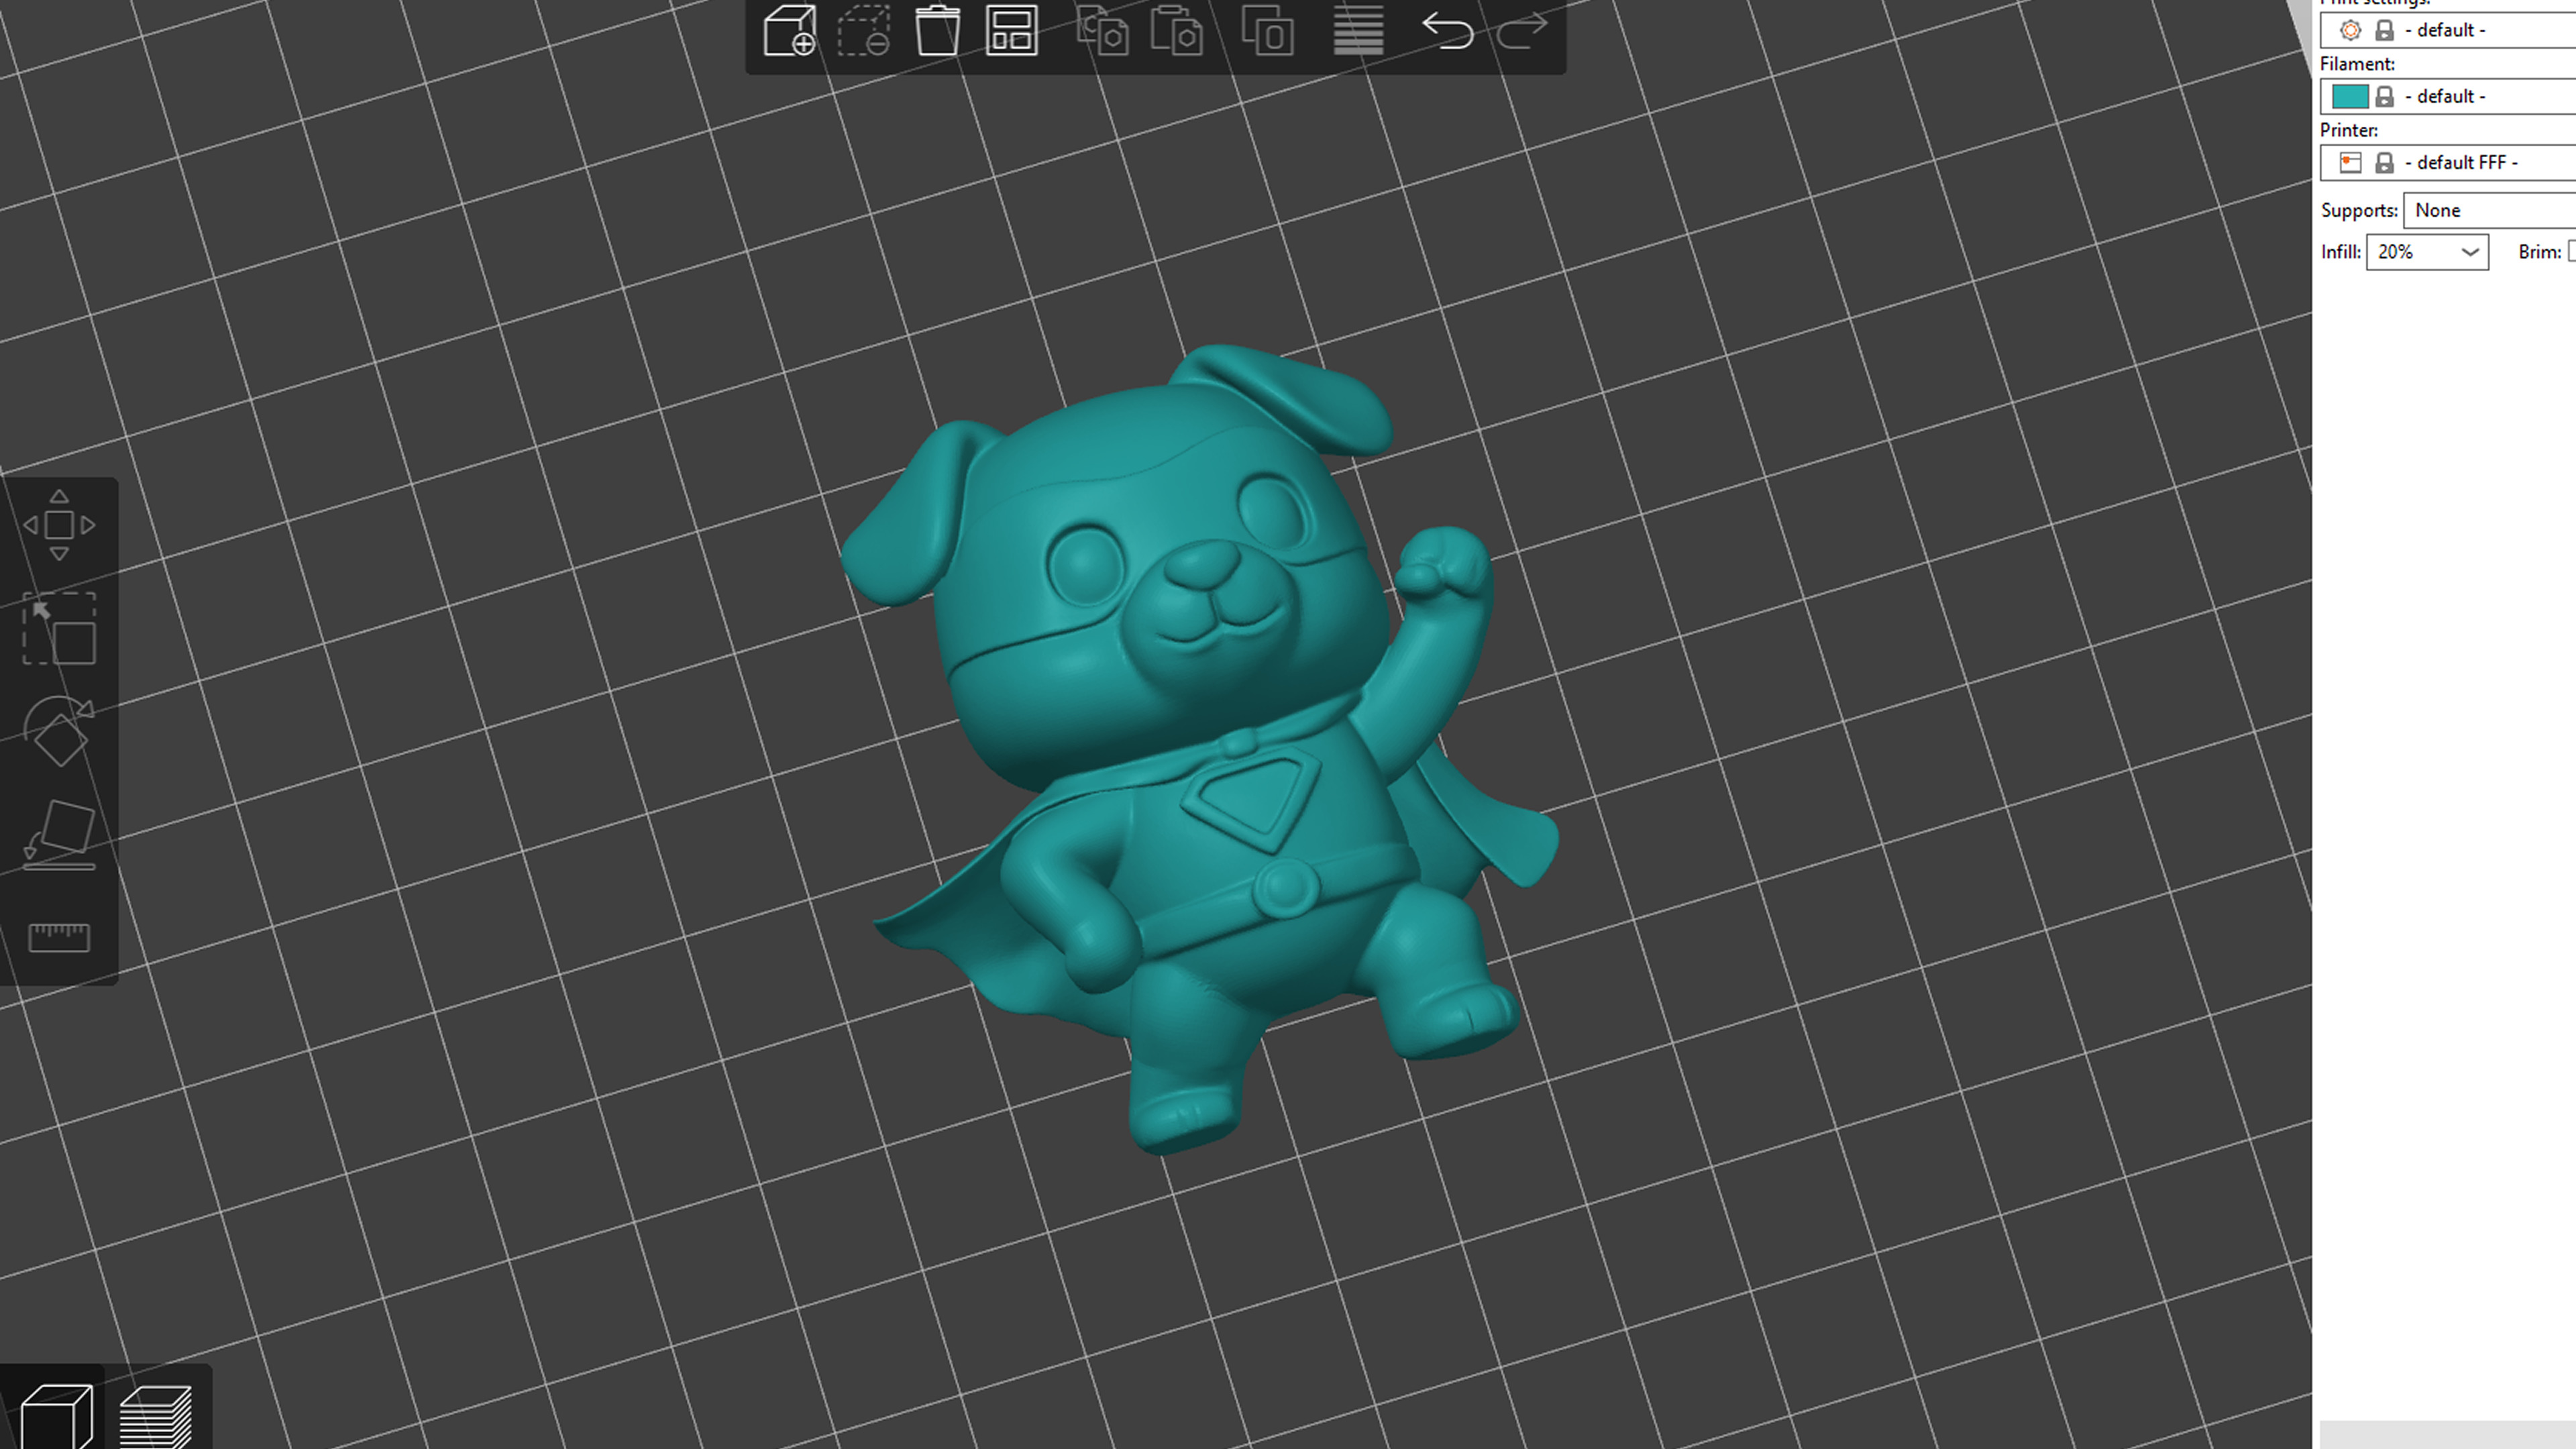This screenshot has height=1449, width=2576.
Task: Click the lock icon in Printer row
Action: tap(2385, 162)
